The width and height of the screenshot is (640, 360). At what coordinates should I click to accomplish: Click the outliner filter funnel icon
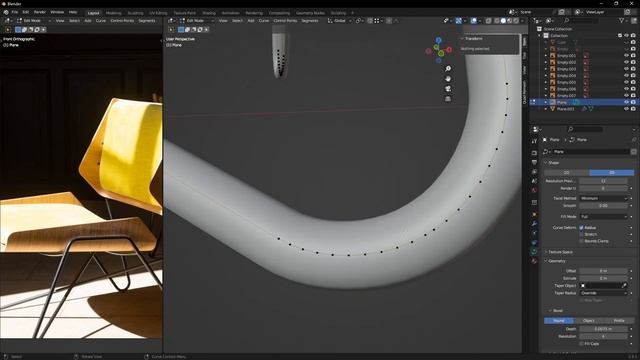(622, 20)
